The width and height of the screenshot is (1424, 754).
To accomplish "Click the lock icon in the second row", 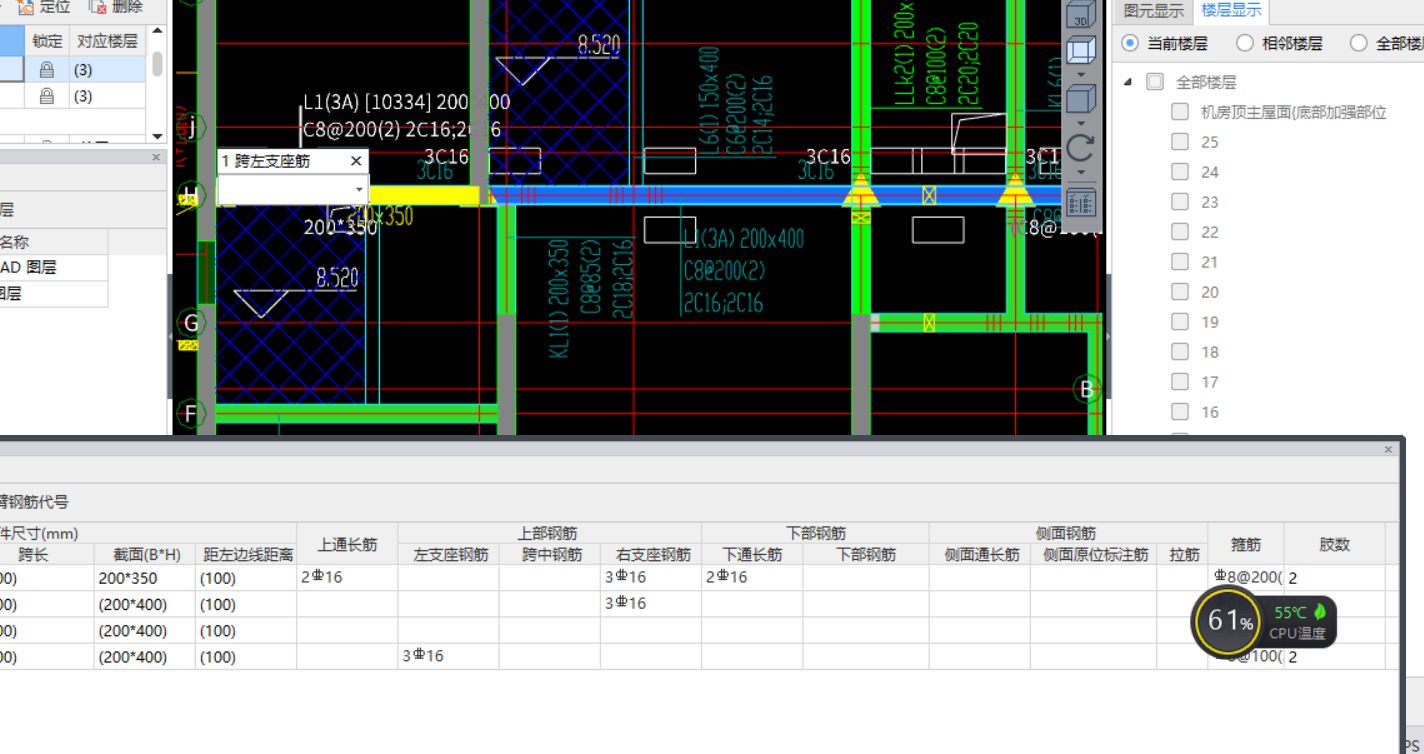I will 46,96.
